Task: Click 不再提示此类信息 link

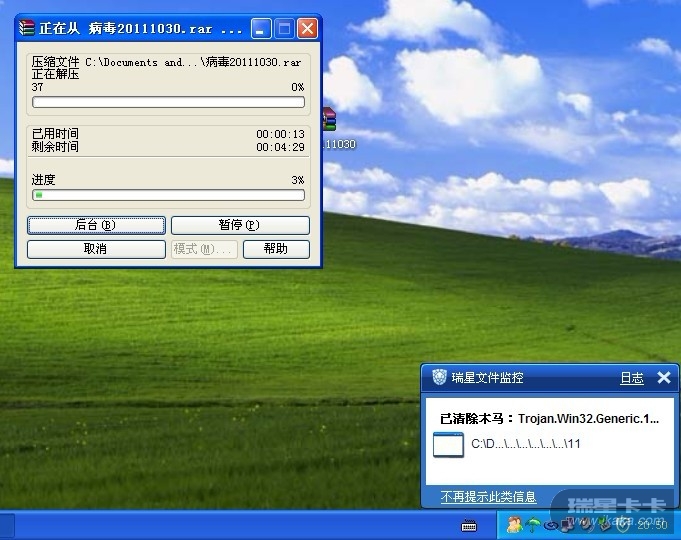Action: click(489, 496)
